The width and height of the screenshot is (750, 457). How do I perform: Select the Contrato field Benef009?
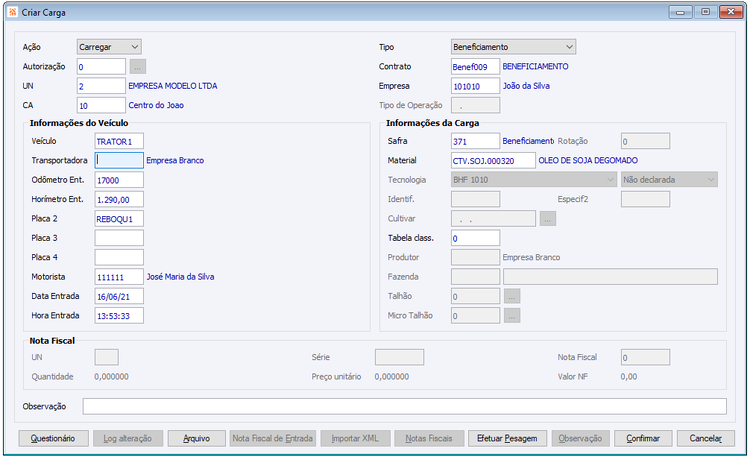point(475,67)
